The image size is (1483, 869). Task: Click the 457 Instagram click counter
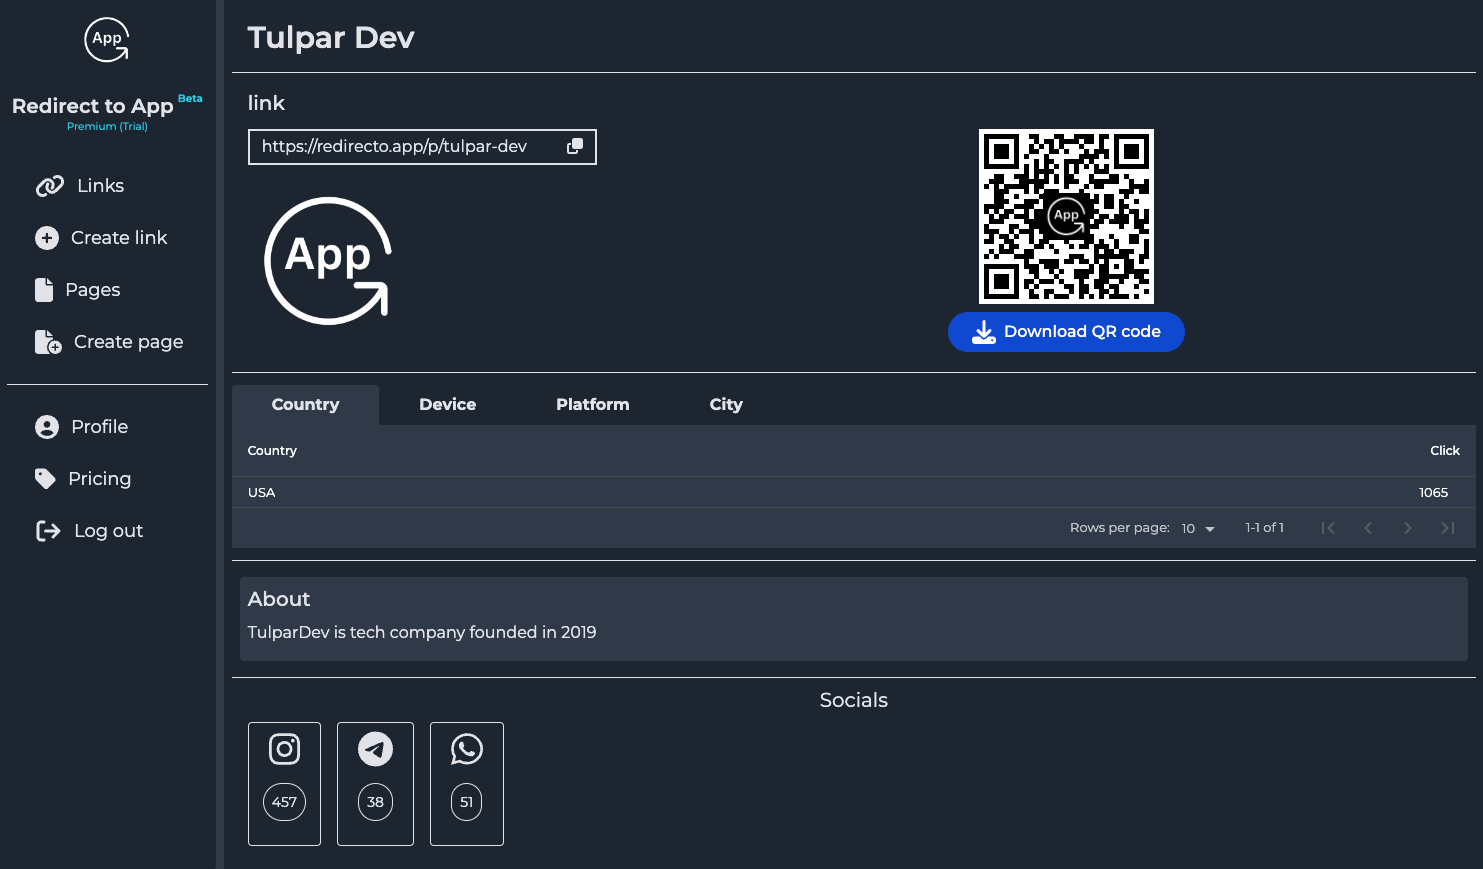pyautogui.click(x=285, y=802)
